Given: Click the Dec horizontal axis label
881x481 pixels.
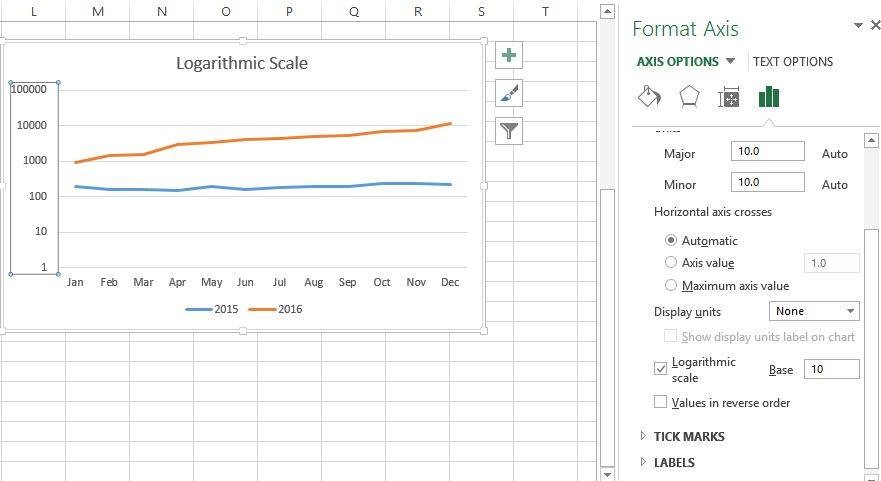Looking at the screenshot, I should 450,282.
